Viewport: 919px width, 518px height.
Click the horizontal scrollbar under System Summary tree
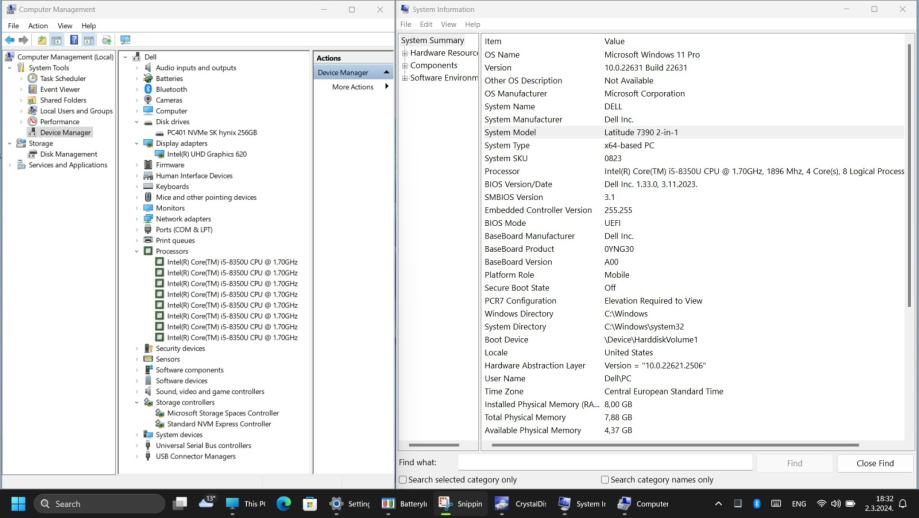[434, 445]
